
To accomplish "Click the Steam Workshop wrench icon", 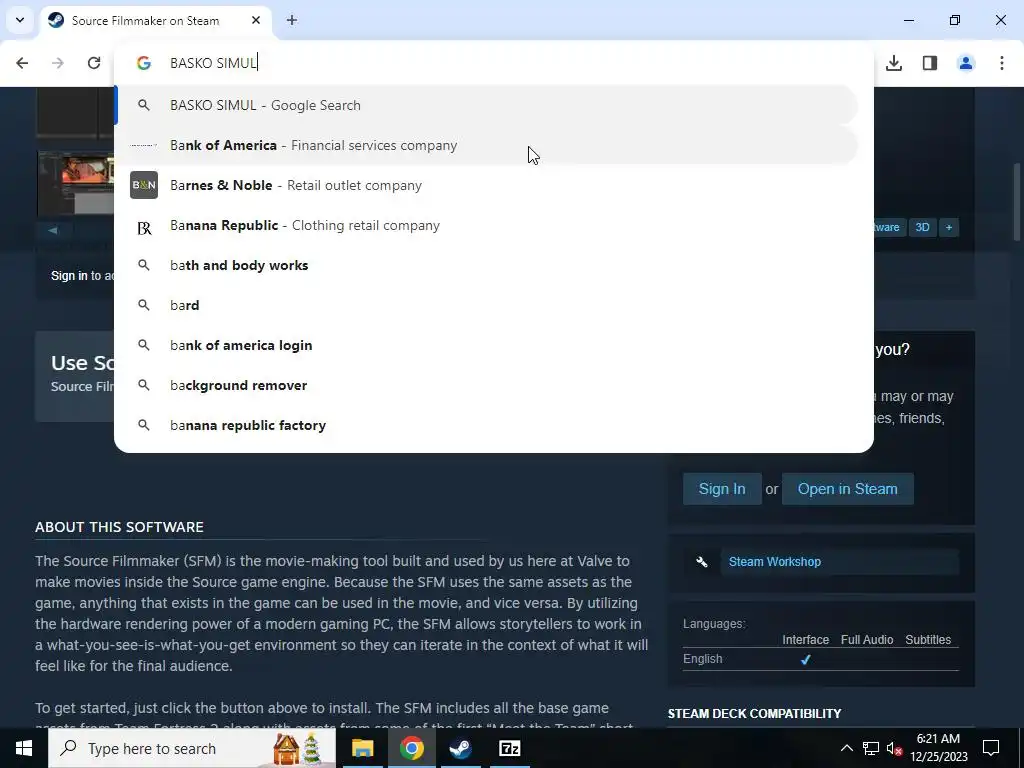I will click(702, 562).
